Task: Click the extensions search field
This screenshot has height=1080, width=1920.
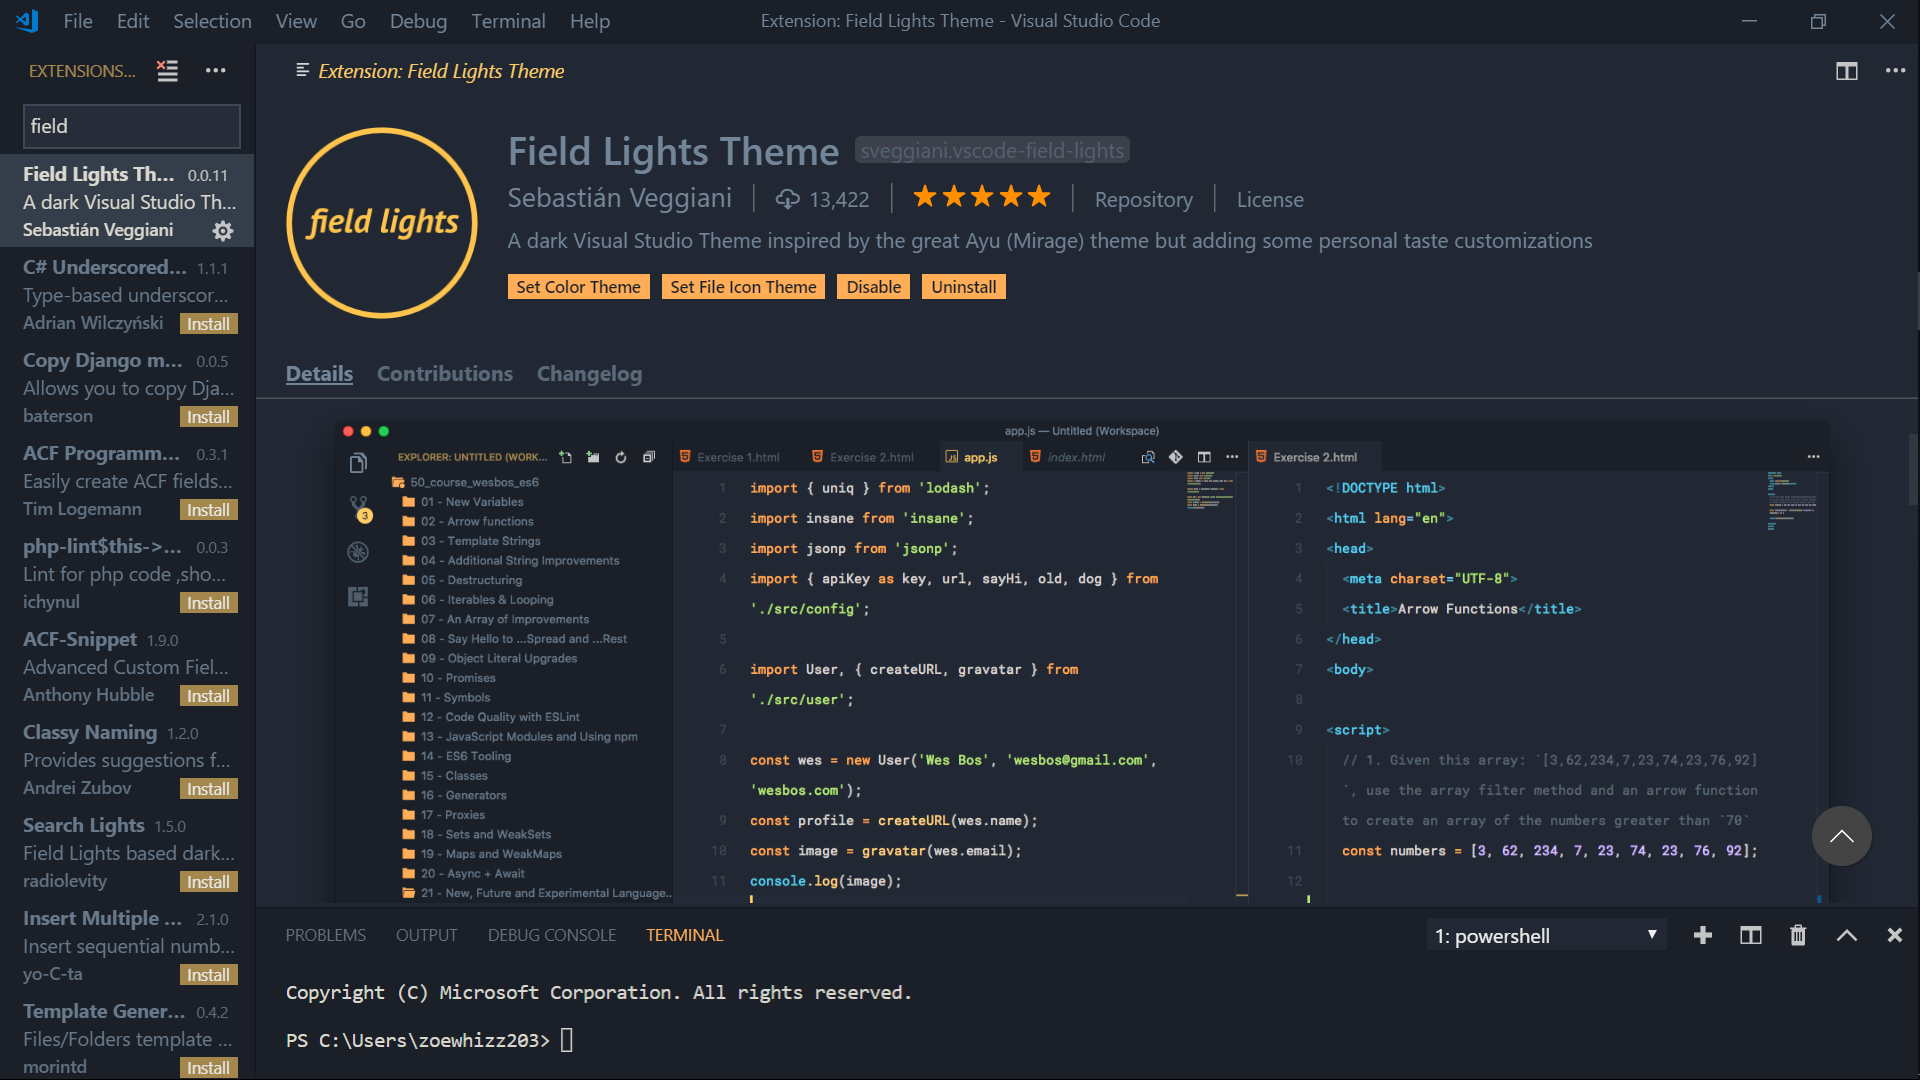Action: click(131, 126)
